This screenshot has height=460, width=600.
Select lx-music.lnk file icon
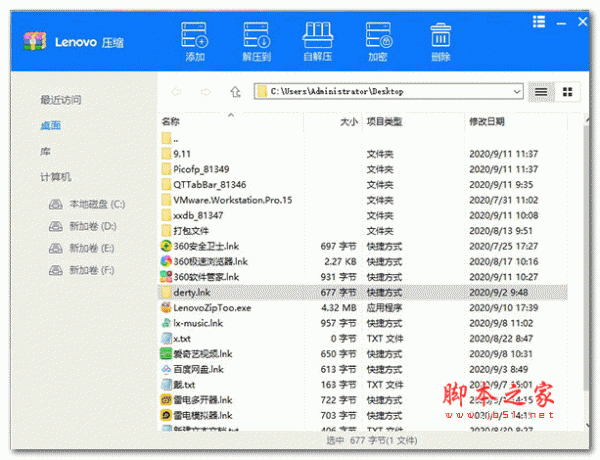pos(166,323)
